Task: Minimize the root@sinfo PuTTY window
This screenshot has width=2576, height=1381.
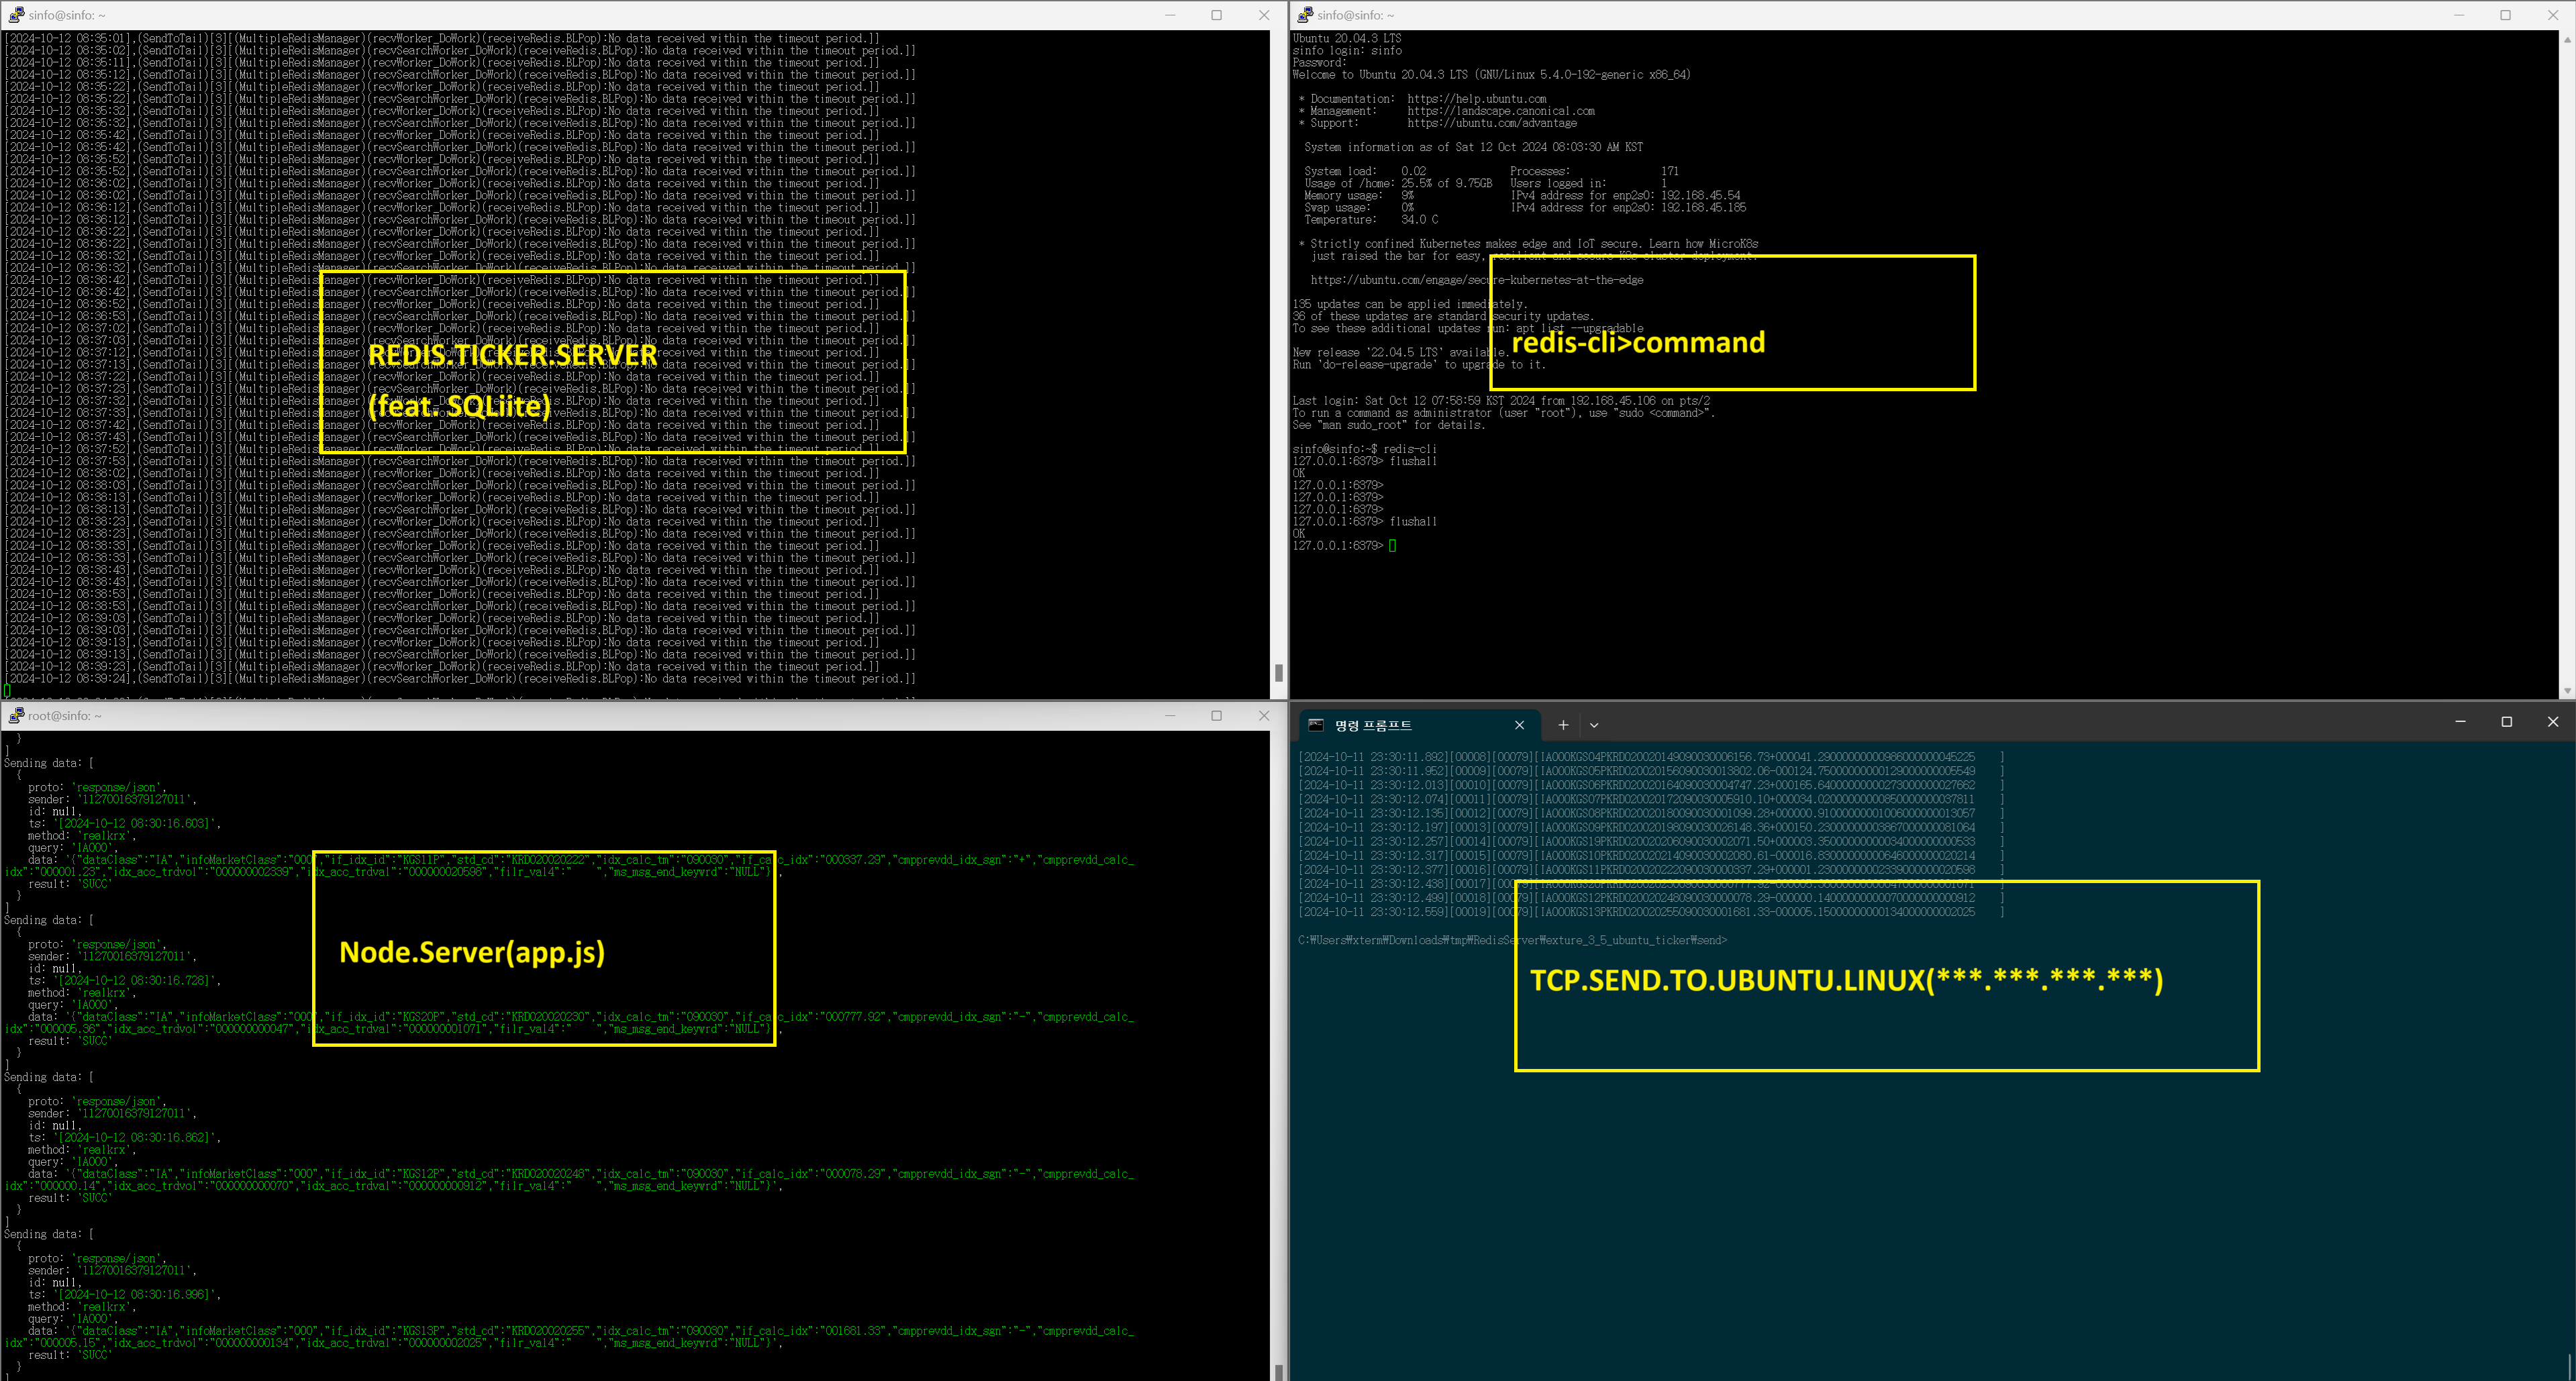Action: (1170, 716)
